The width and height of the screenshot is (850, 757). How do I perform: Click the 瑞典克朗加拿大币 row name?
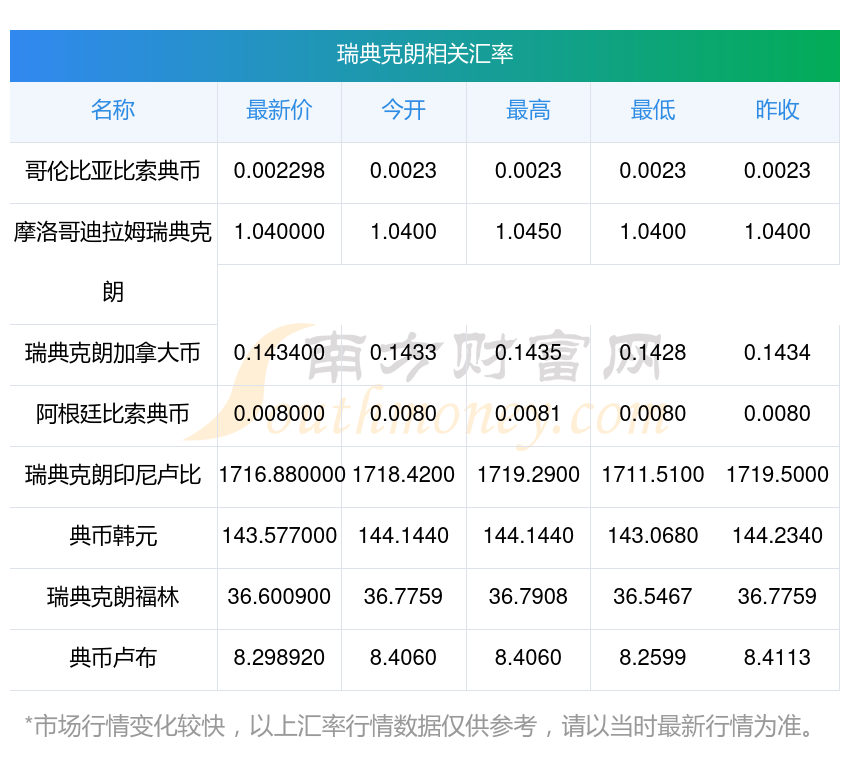pyautogui.click(x=113, y=353)
